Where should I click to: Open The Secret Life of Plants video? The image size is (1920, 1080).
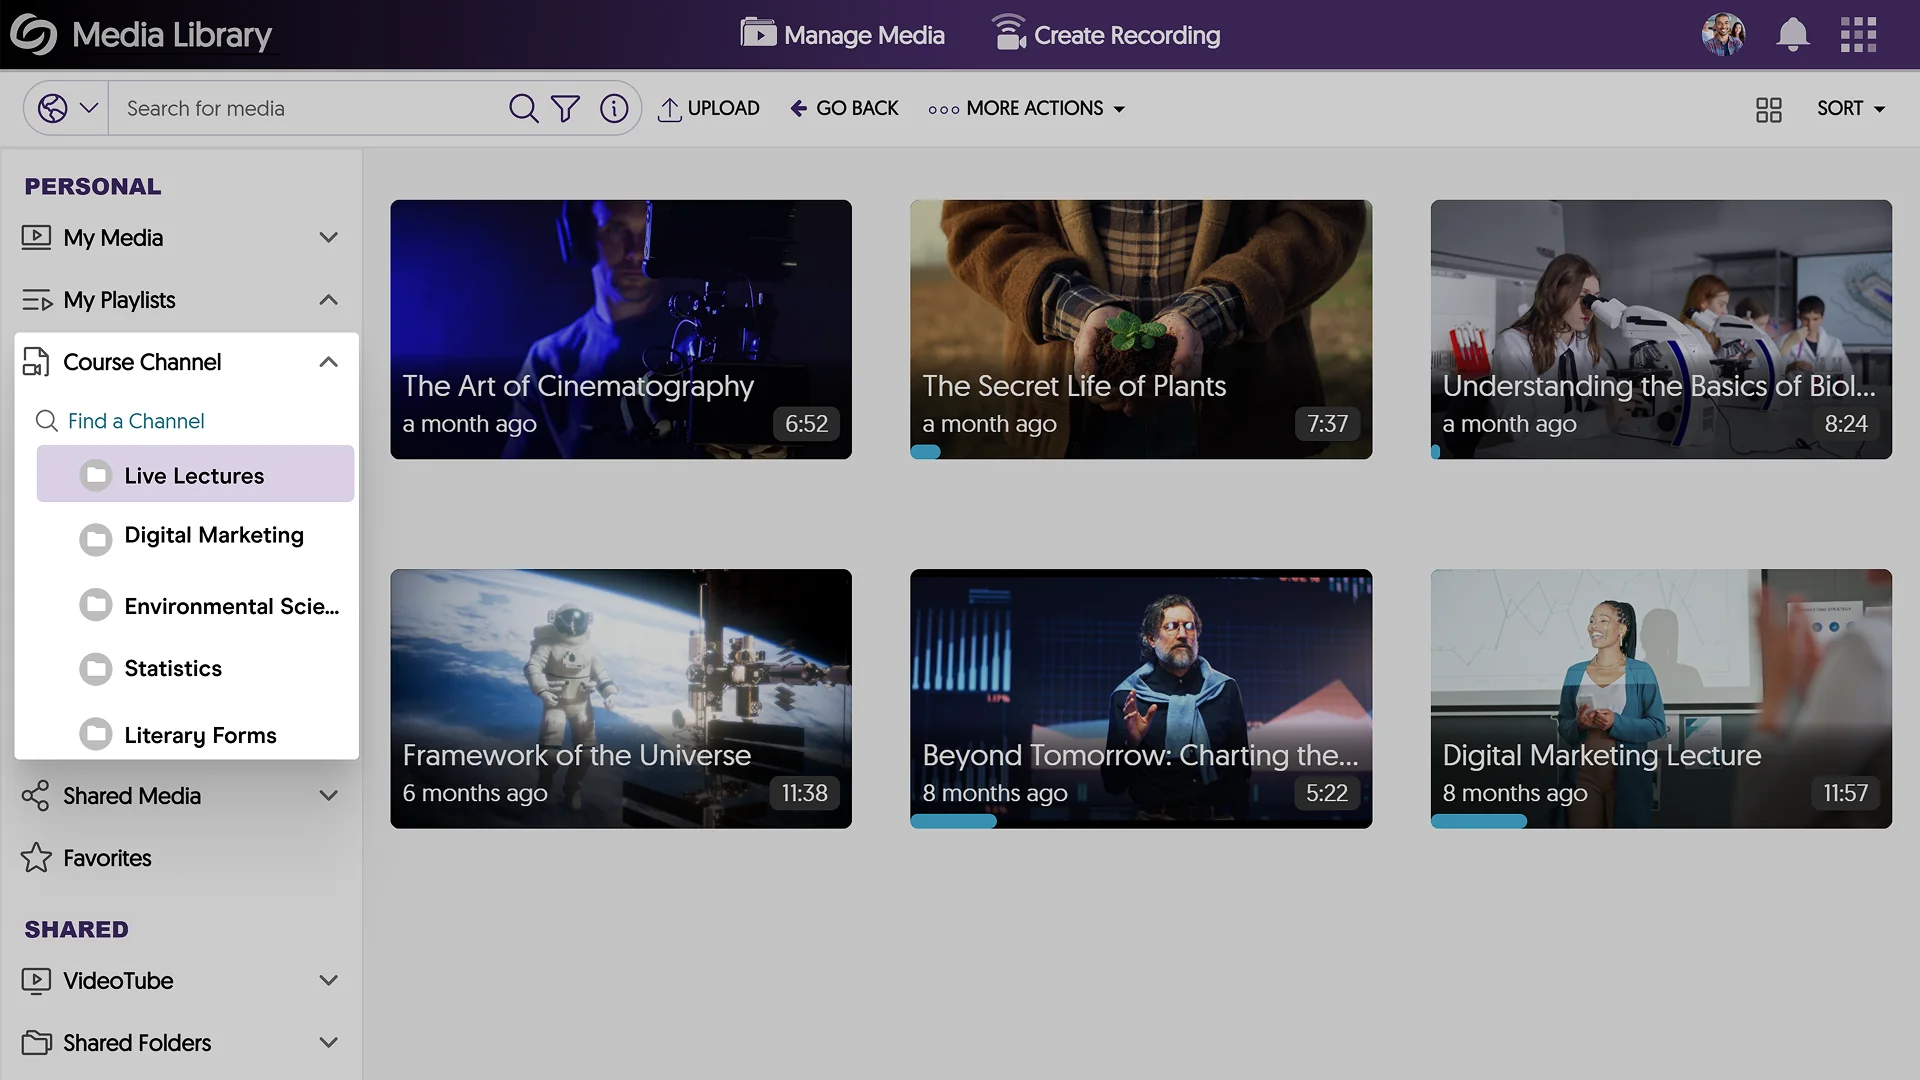coord(1140,329)
